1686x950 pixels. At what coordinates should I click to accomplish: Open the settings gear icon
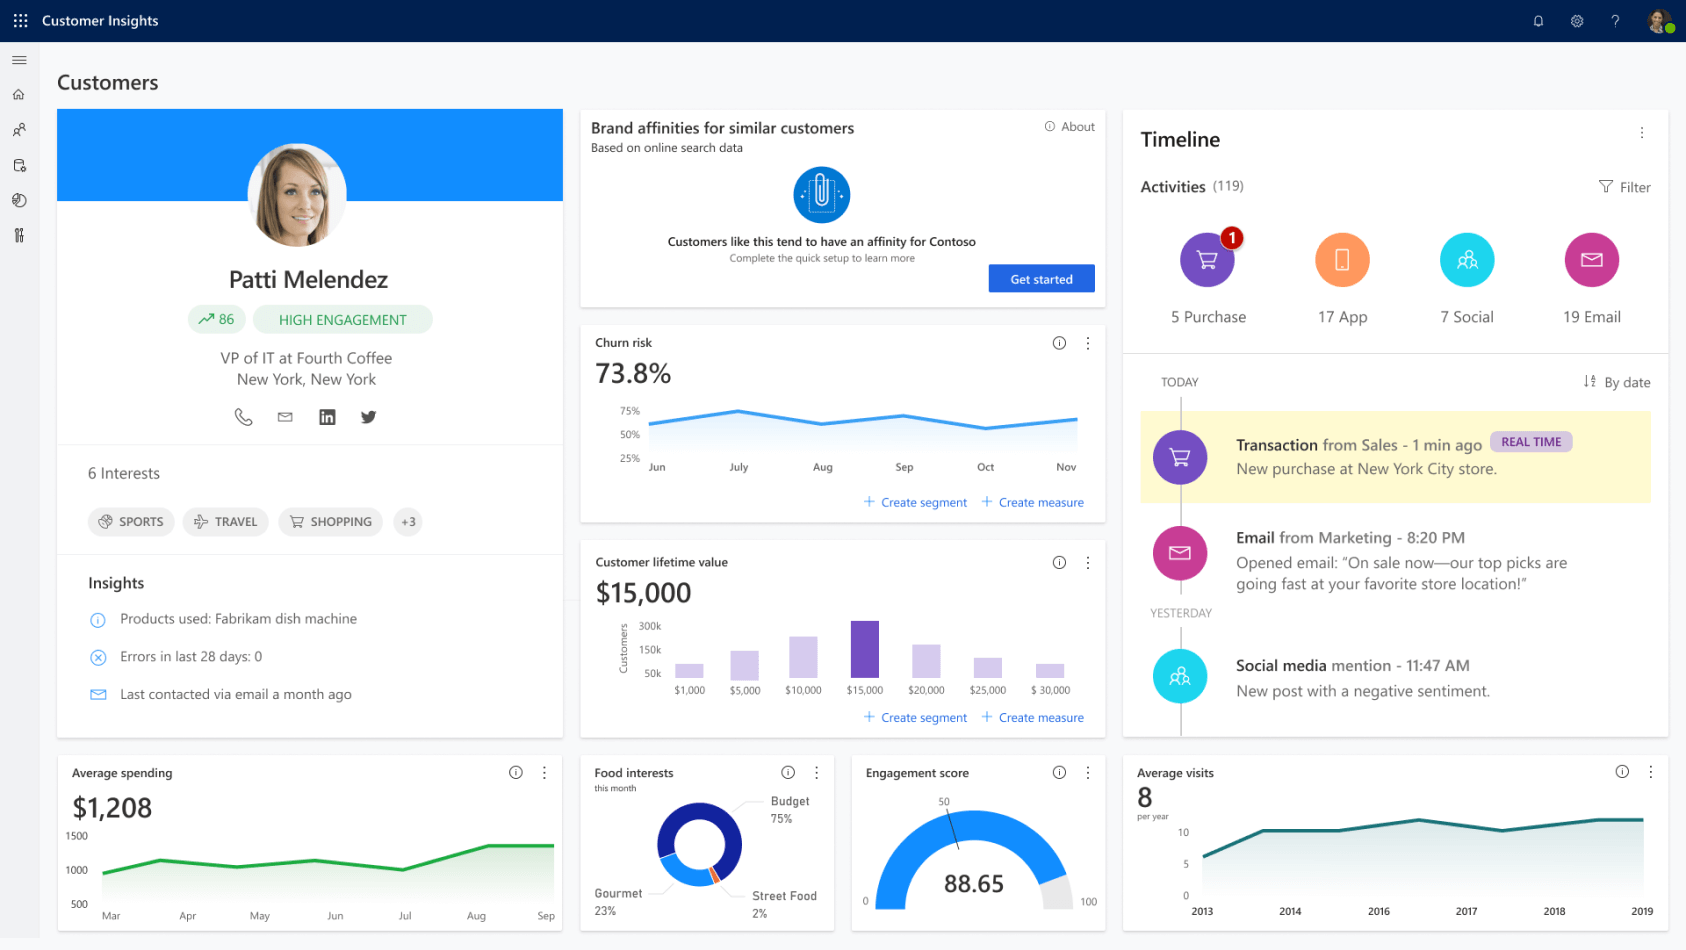[1577, 21]
